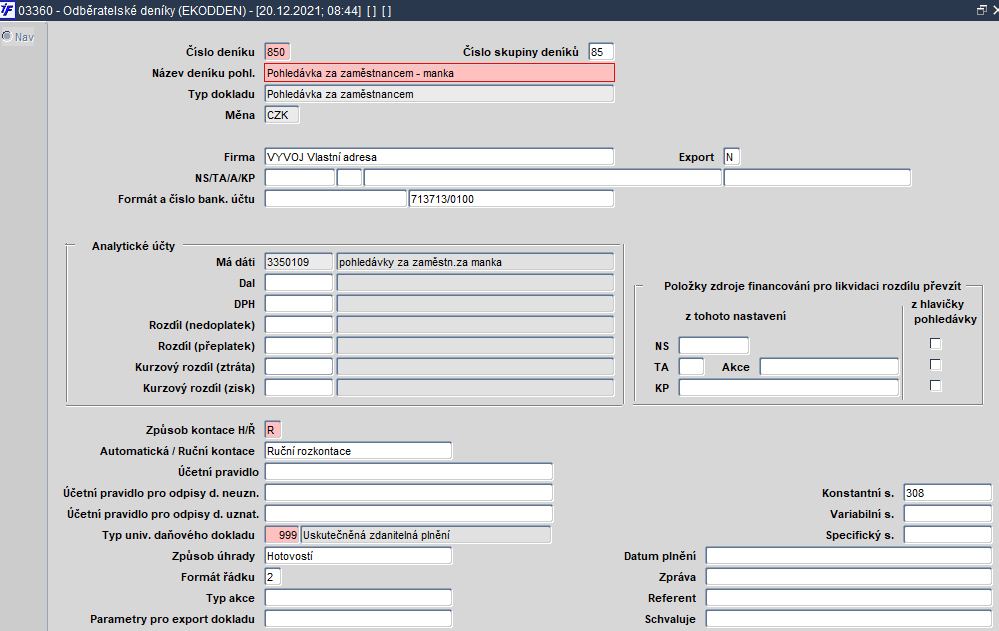Click the Specifický s. field

click(x=947, y=535)
